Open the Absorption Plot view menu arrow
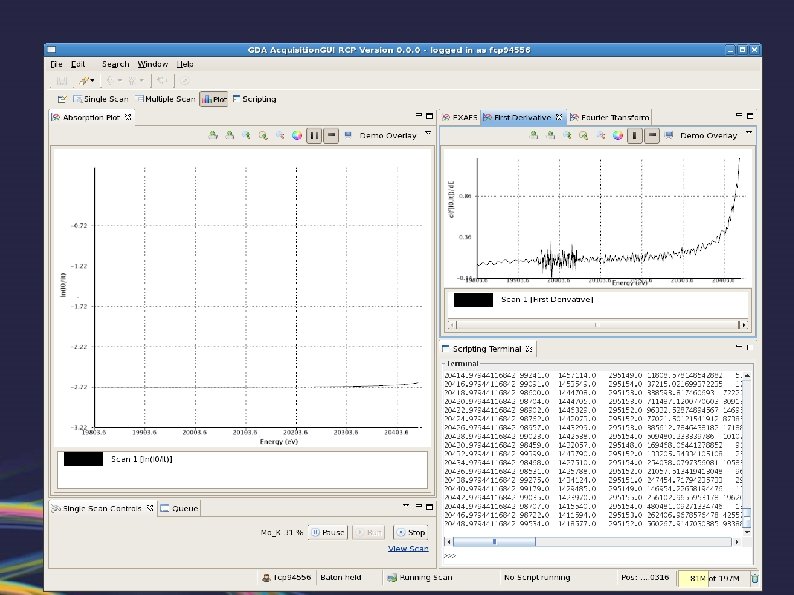The height and width of the screenshot is (595, 794). 428,133
